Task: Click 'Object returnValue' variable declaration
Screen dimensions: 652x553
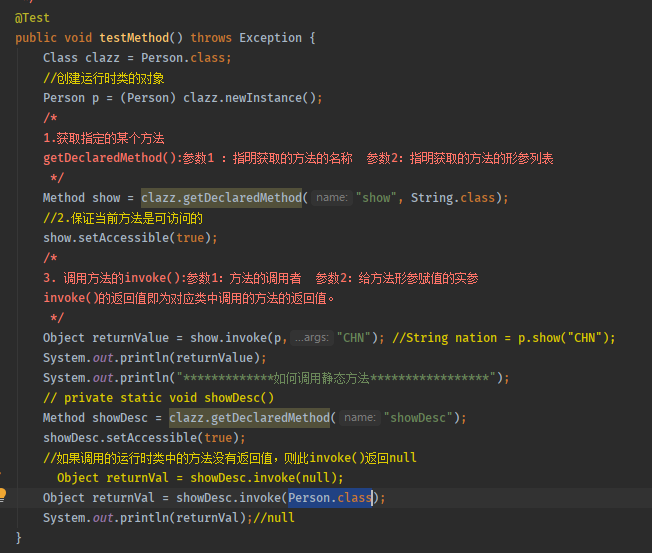Action: coord(106,338)
